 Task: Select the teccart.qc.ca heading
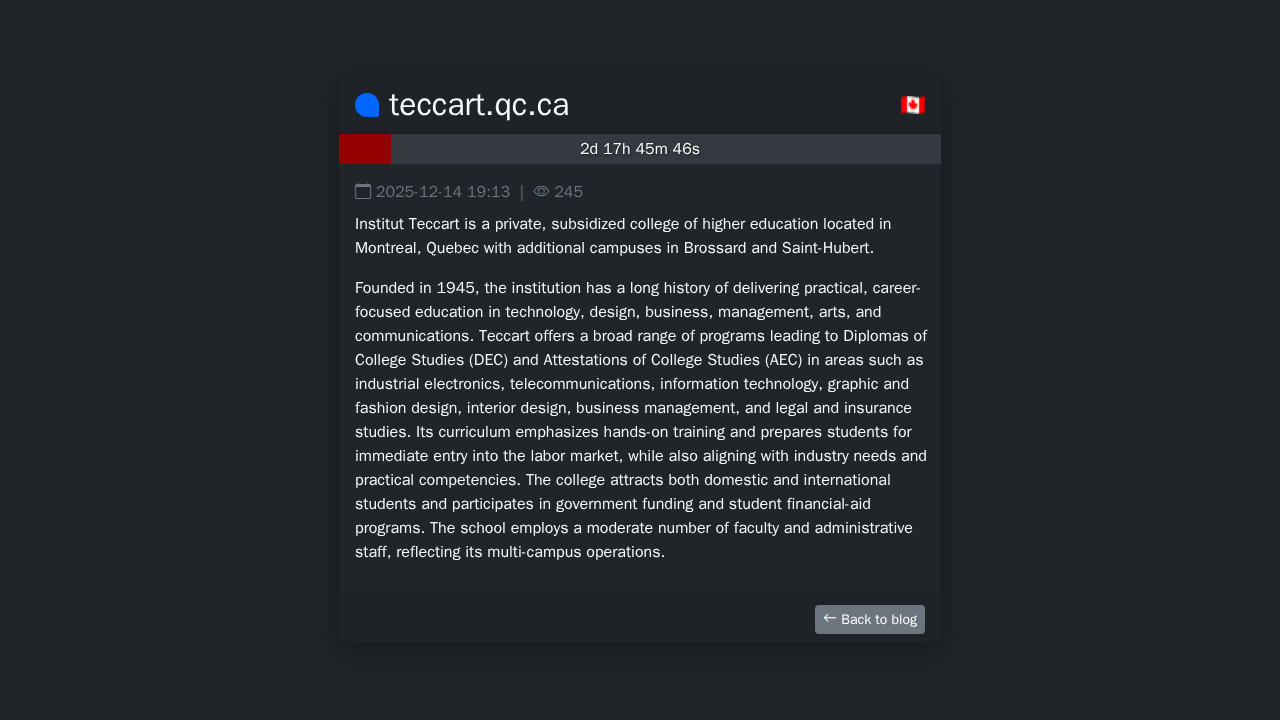479,105
